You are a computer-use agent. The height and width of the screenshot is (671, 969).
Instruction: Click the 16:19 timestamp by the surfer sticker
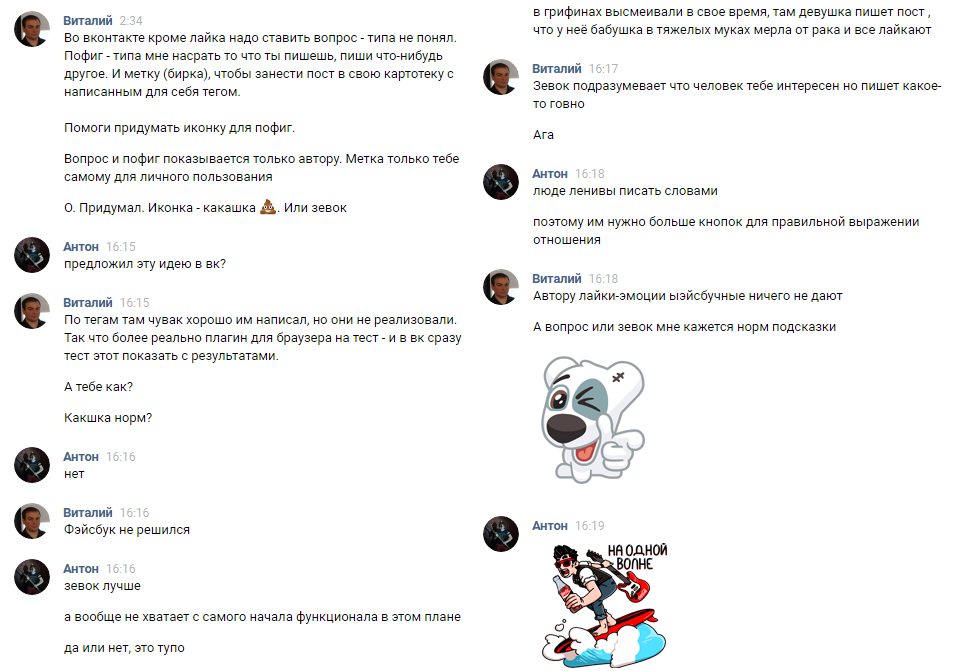point(590,525)
